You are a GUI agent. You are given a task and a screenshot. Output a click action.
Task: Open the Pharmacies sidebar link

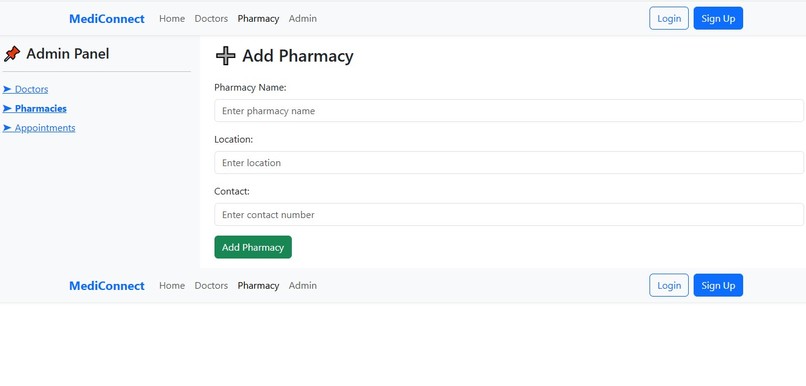point(35,108)
